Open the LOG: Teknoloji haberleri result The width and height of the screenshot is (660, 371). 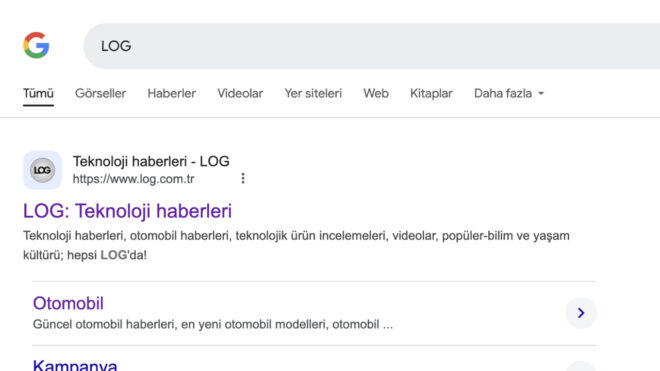(x=127, y=211)
